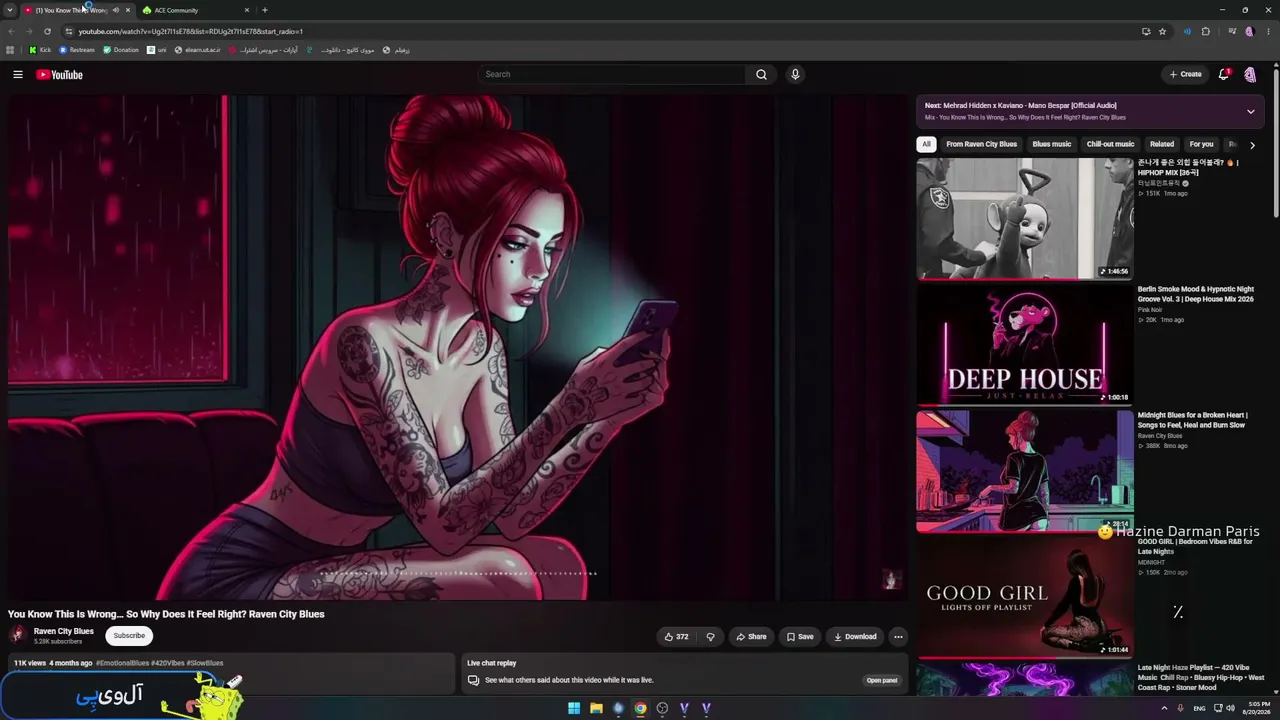Show more filter chips with right arrow

pyautogui.click(x=1252, y=145)
